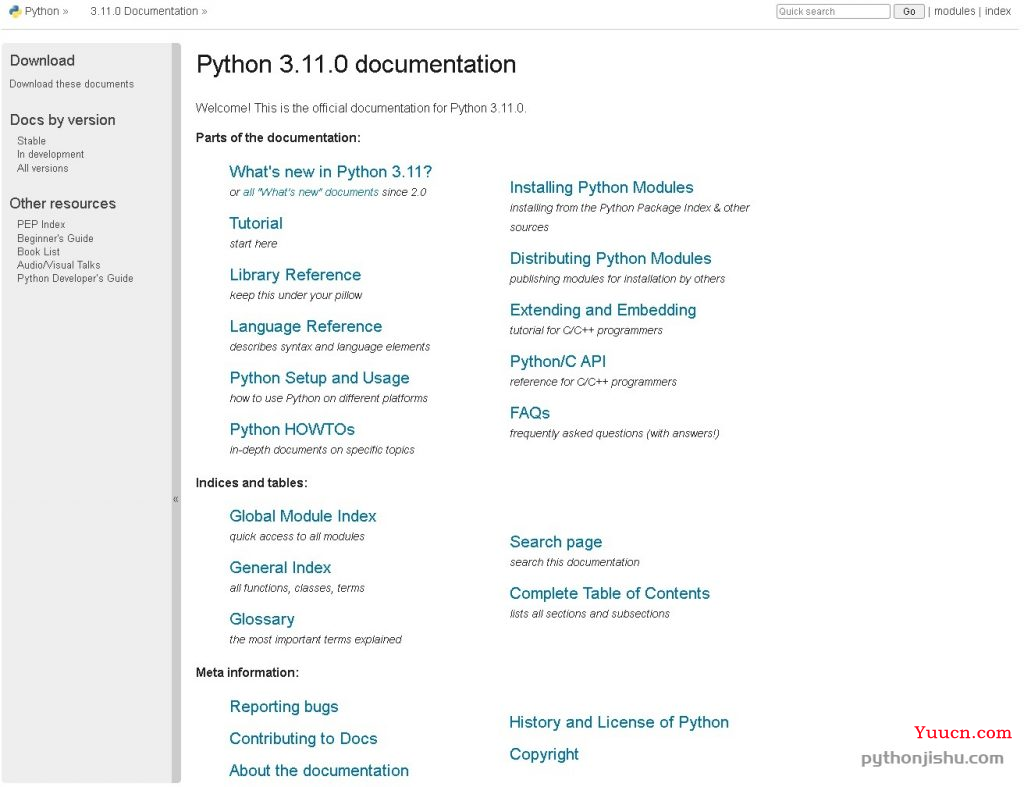Screen dimensions: 1024x787
Task: Open Contributing to Docs
Action: click(x=304, y=739)
